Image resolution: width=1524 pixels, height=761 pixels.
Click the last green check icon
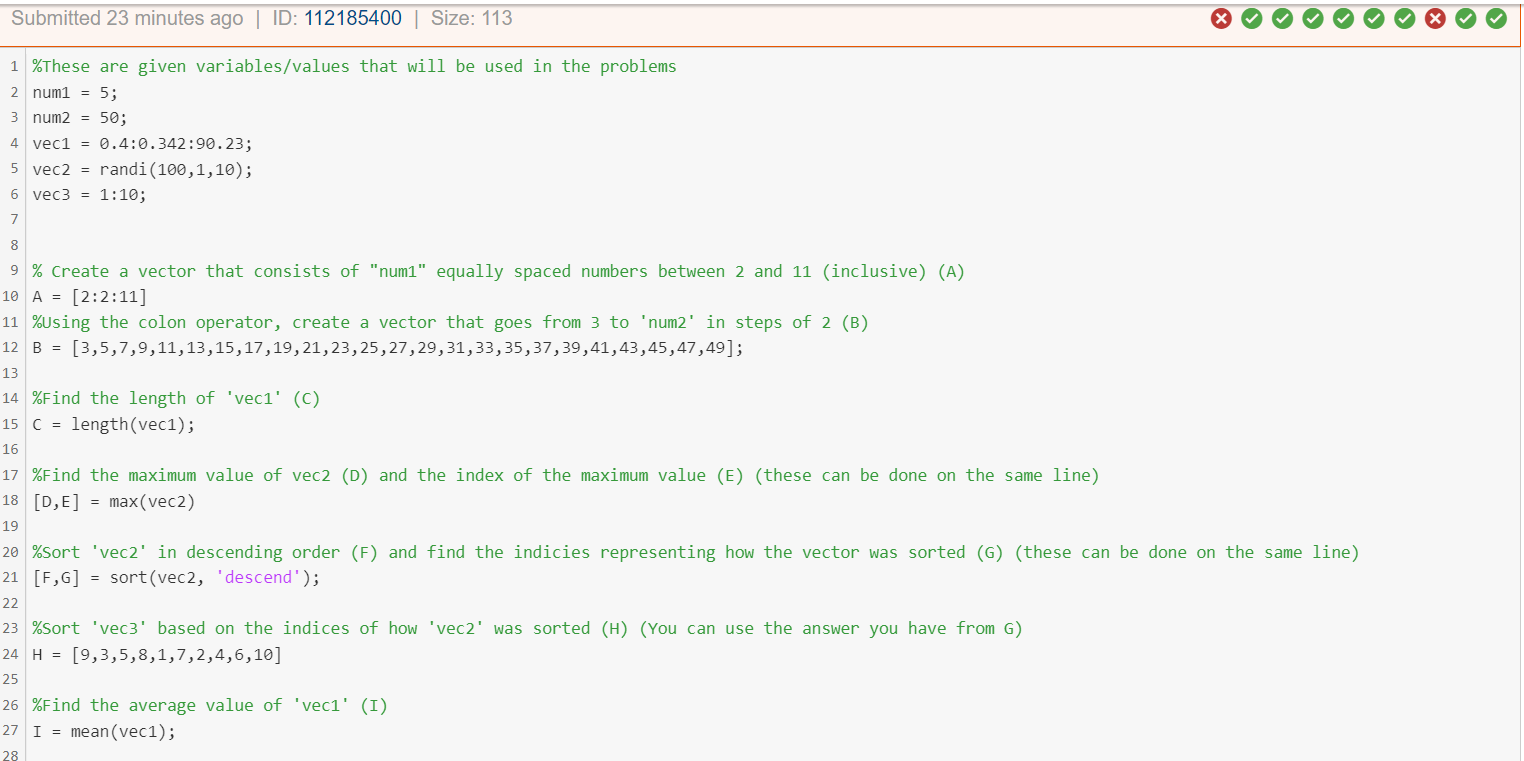click(x=1496, y=18)
